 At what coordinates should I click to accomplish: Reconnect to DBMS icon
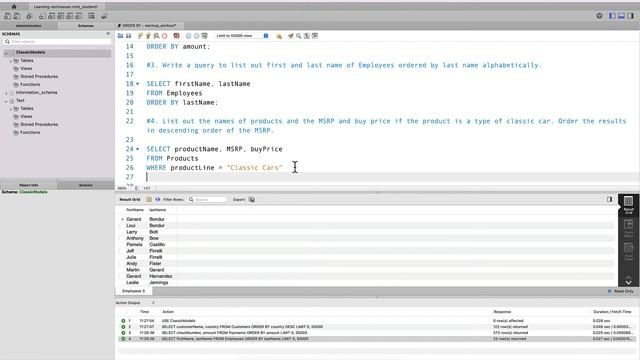click(x=104, y=16)
